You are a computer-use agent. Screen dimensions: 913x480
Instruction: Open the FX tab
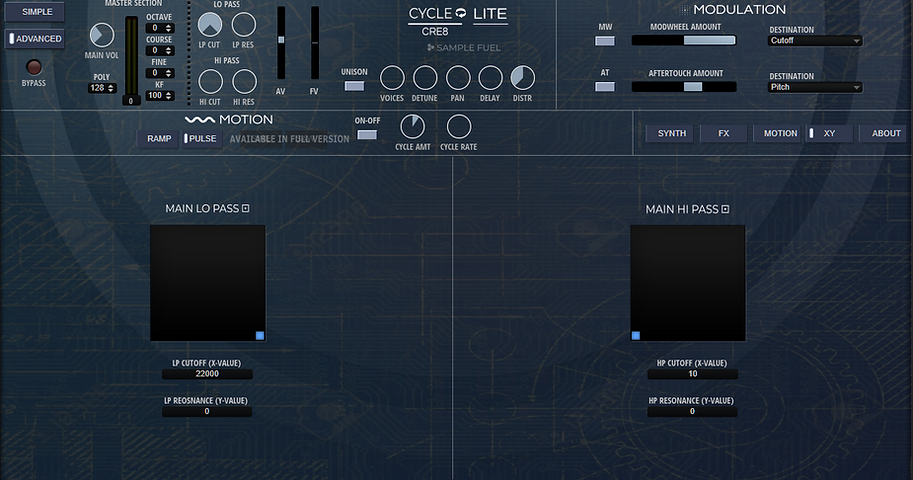tap(724, 133)
